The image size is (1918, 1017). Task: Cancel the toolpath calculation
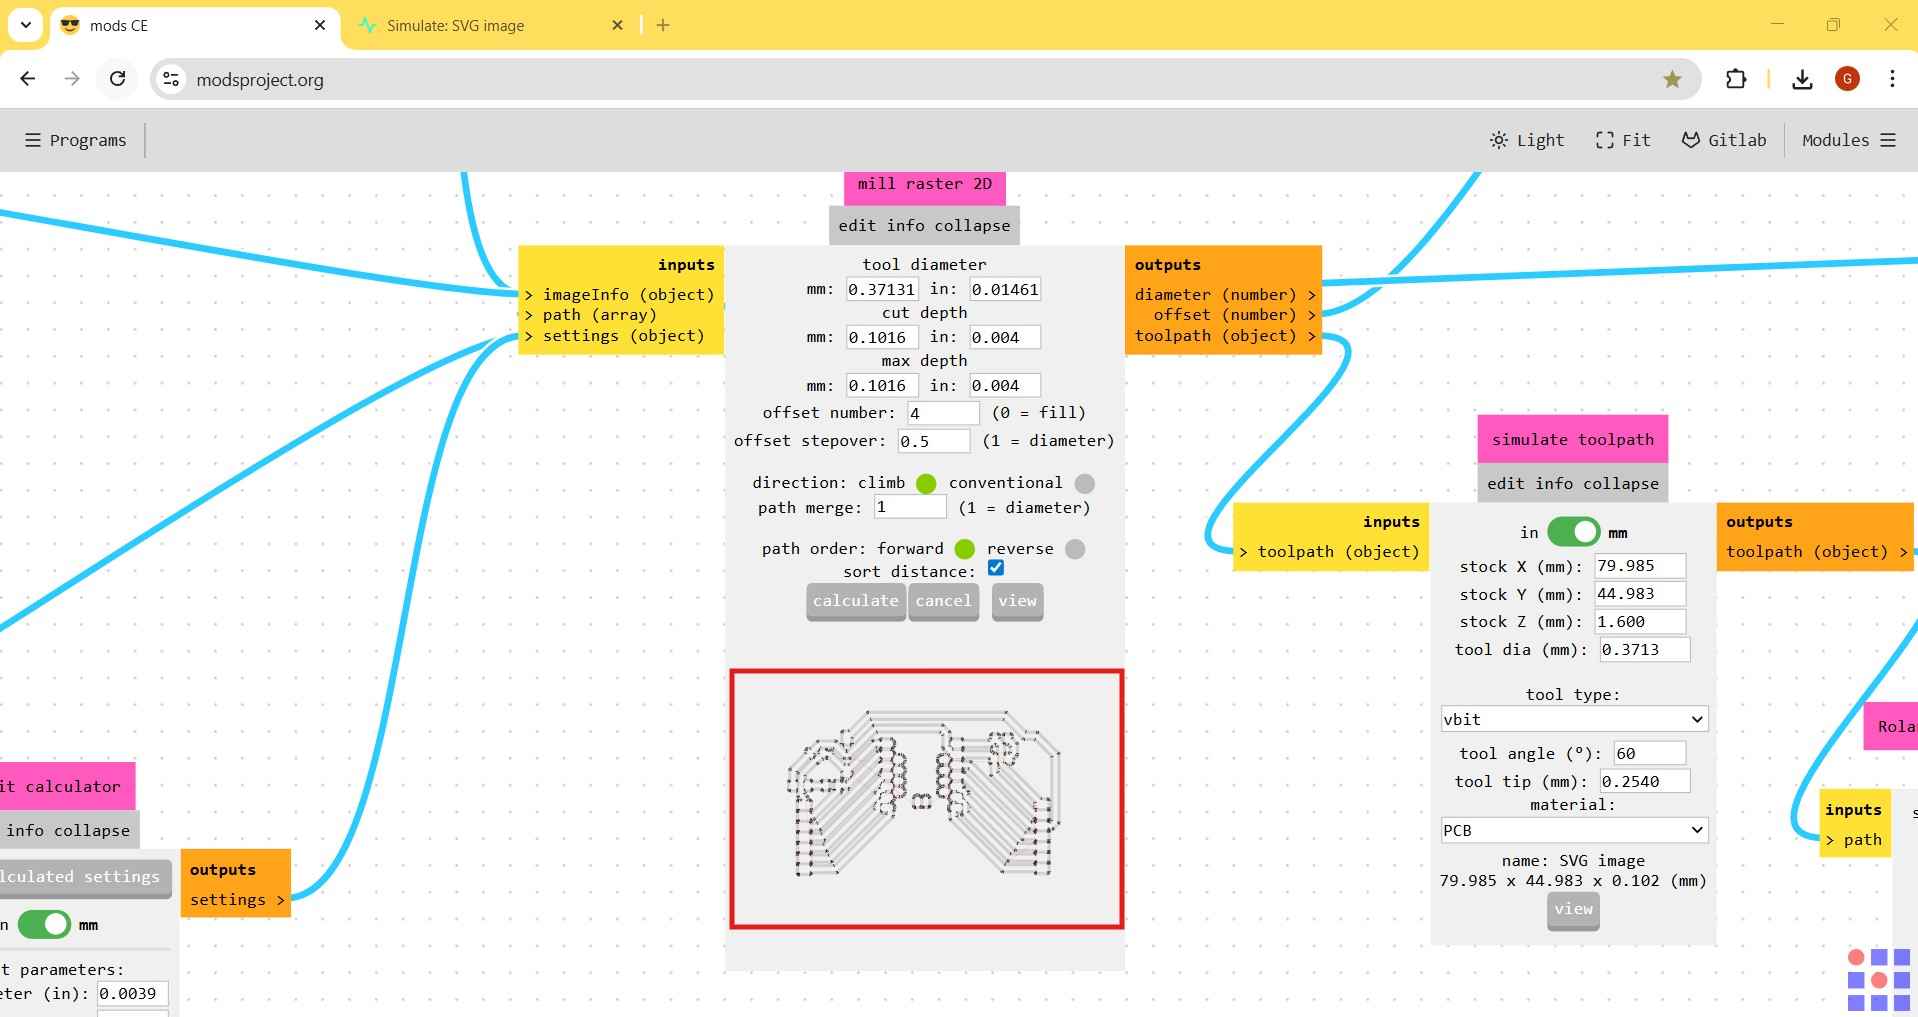(943, 601)
